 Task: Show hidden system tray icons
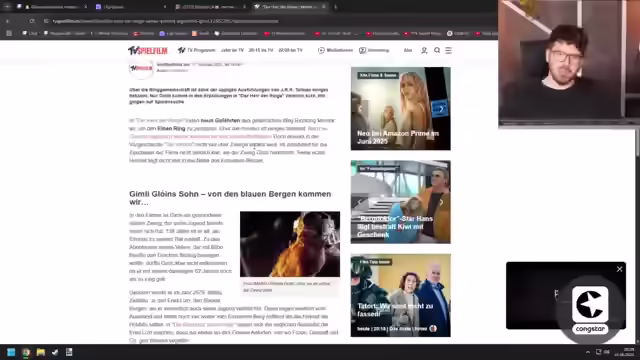coord(588,352)
